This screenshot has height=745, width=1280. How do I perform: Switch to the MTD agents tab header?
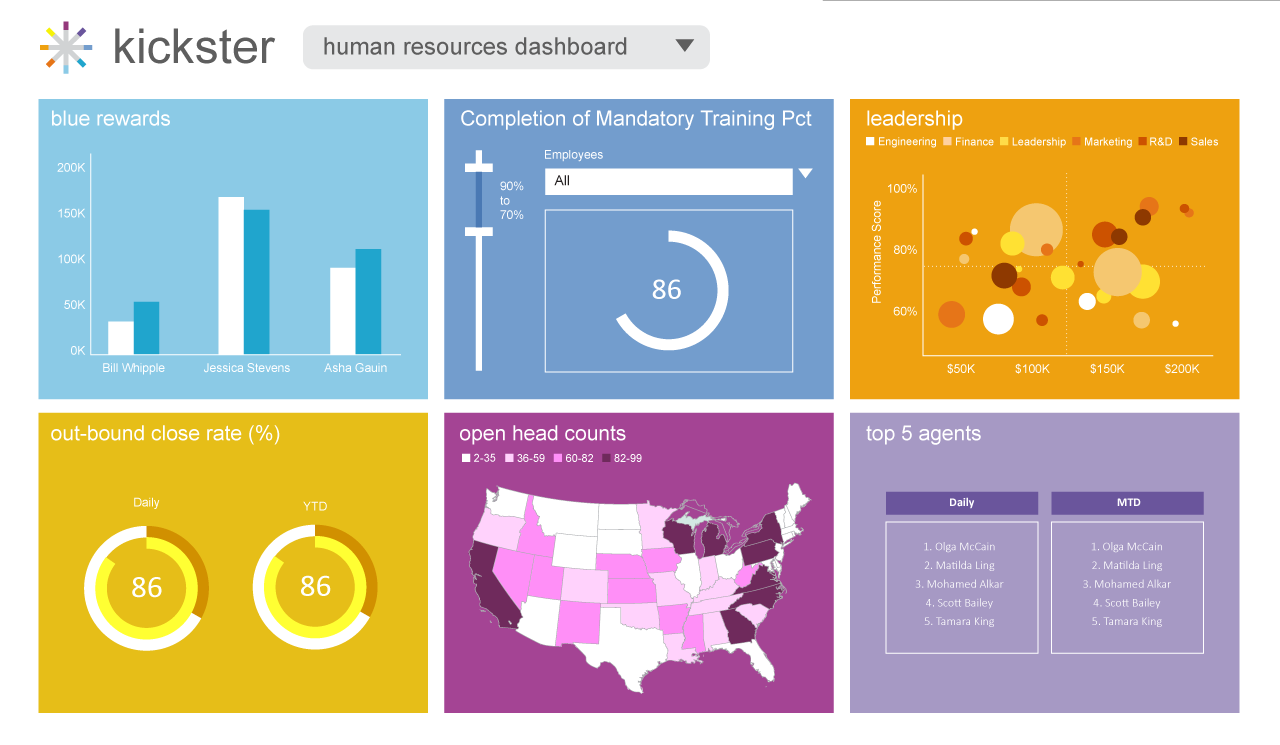click(x=1127, y=503)
